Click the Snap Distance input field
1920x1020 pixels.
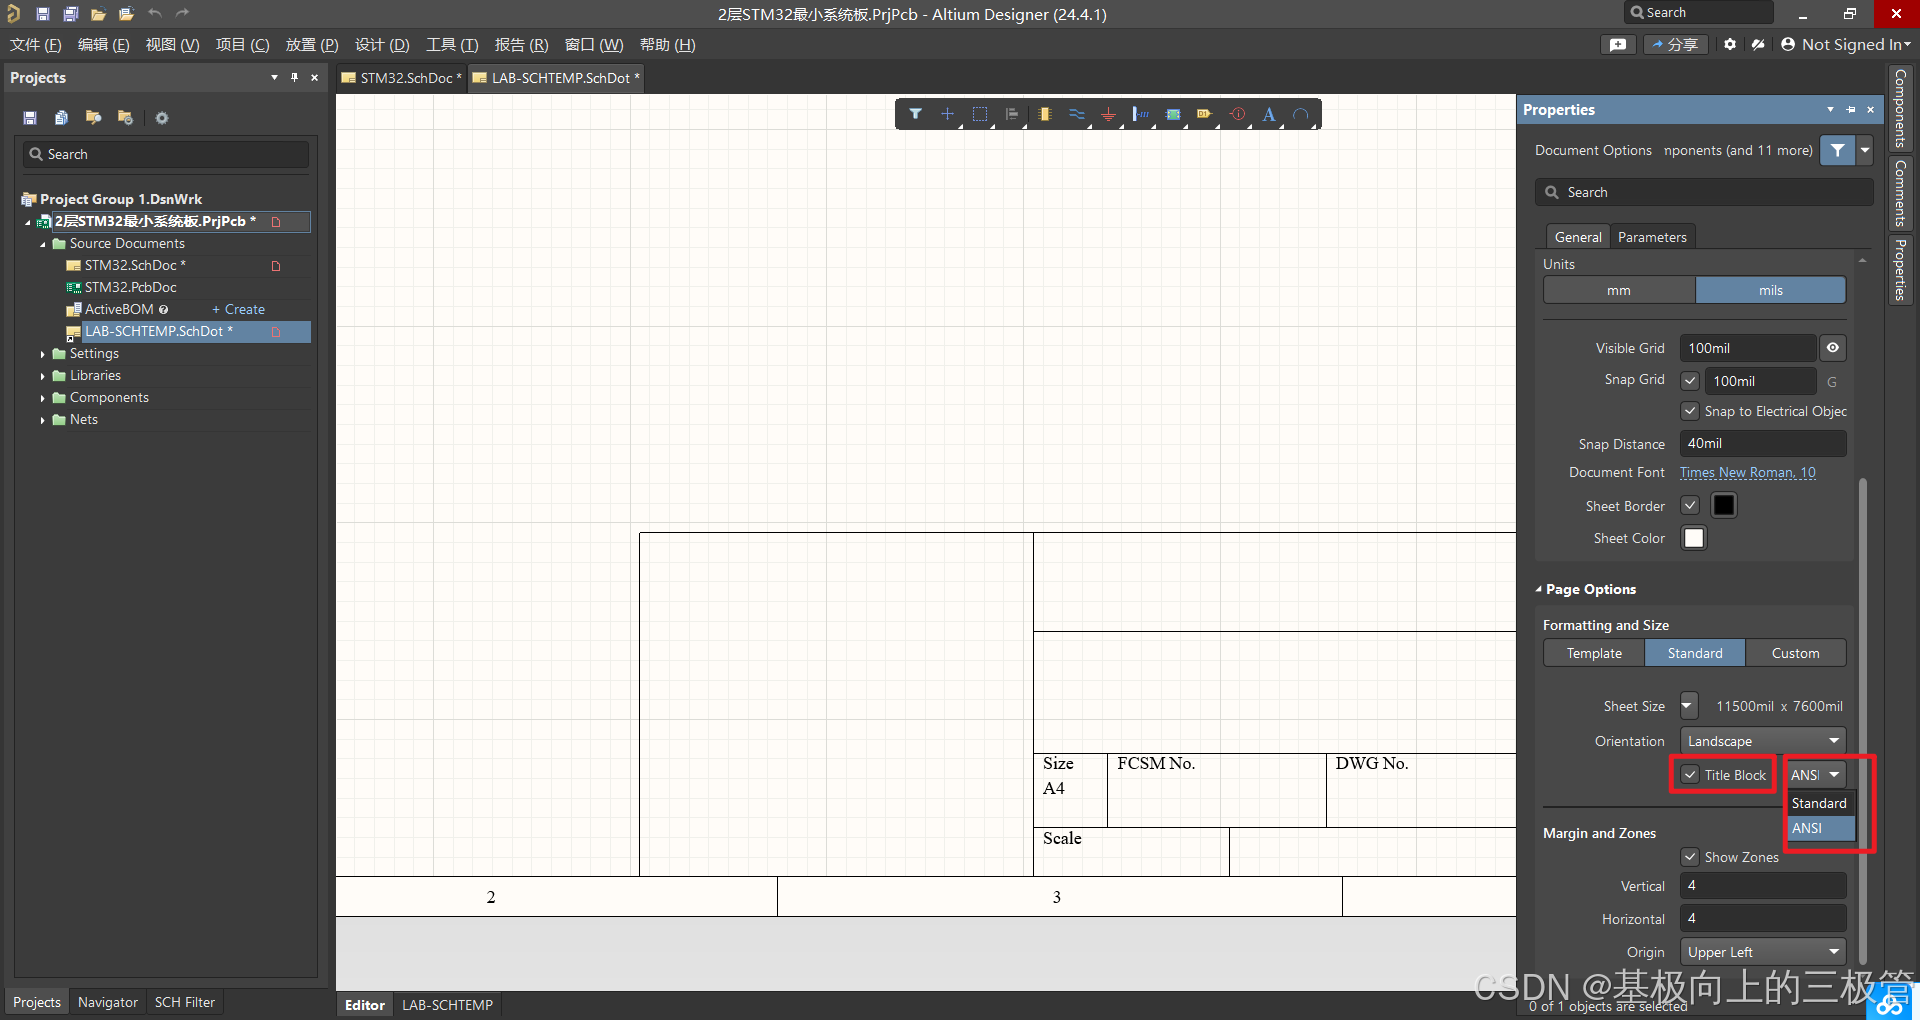[x=1763, y=443]
